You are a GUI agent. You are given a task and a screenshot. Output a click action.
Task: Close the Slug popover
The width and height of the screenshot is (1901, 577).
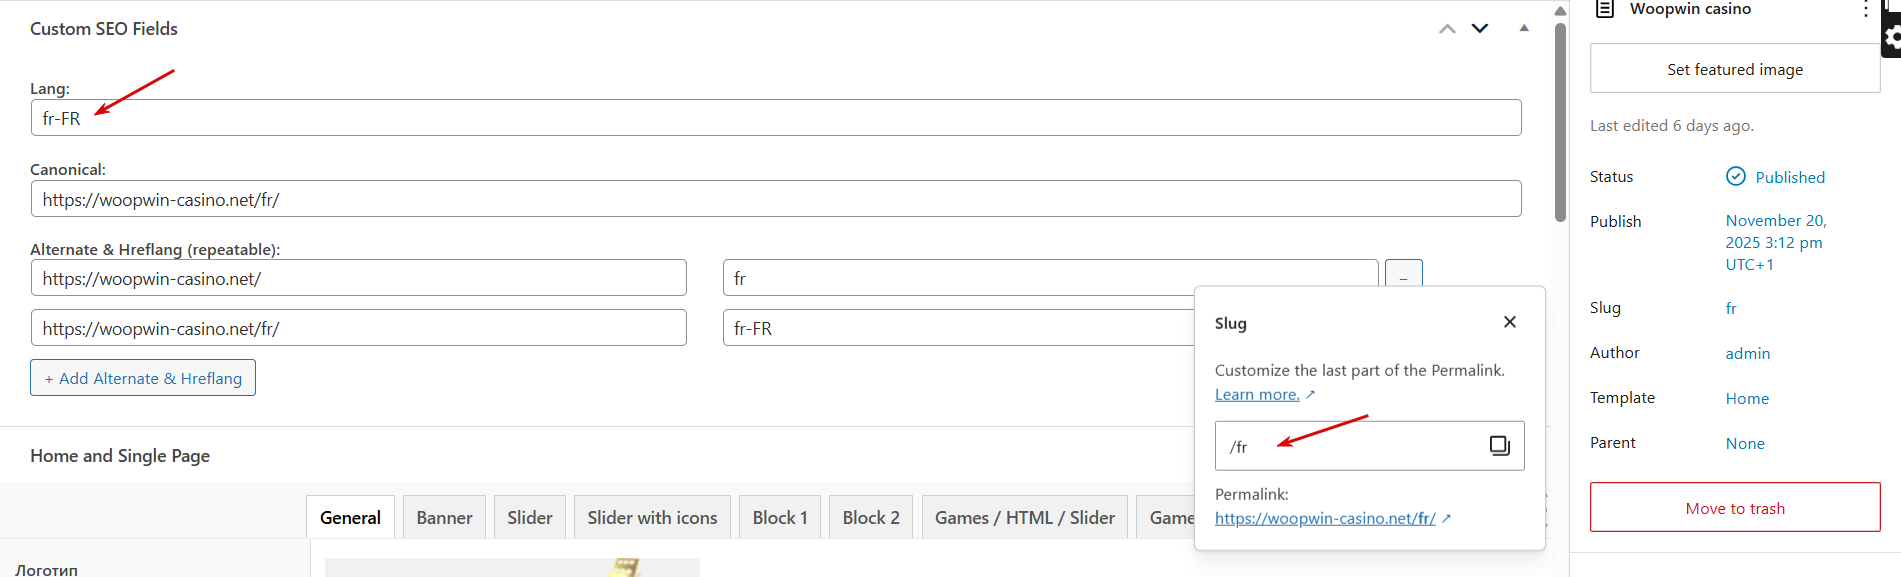pyautogui.click(x=1509, y=322)
